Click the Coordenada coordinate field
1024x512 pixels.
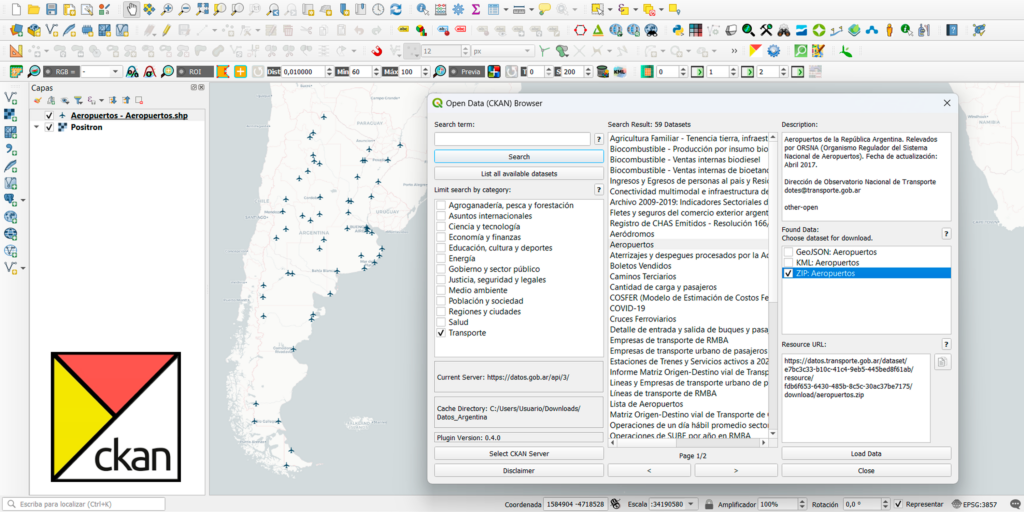575,504
